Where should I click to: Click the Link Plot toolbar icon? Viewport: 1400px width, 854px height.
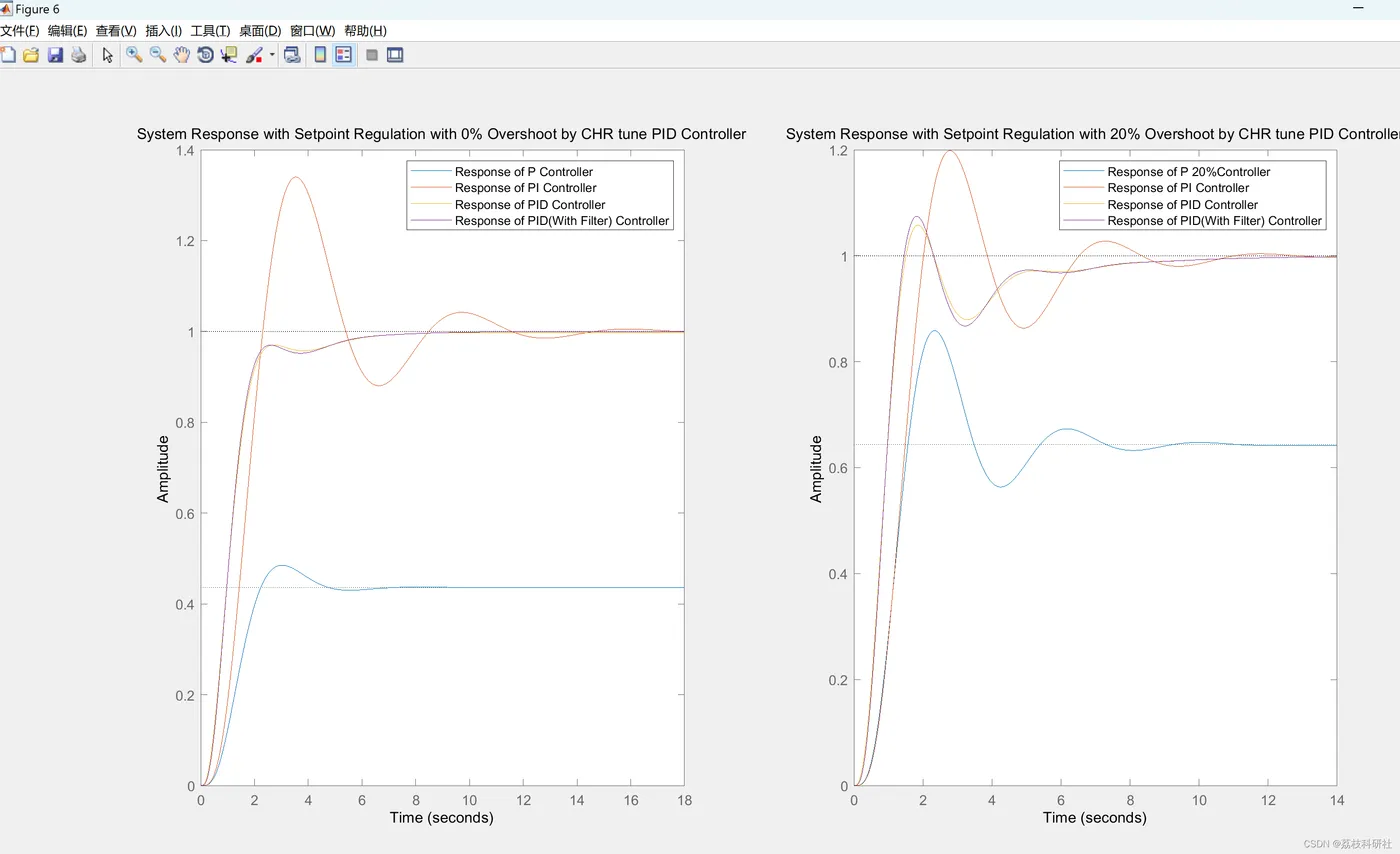tap(292, 55)
